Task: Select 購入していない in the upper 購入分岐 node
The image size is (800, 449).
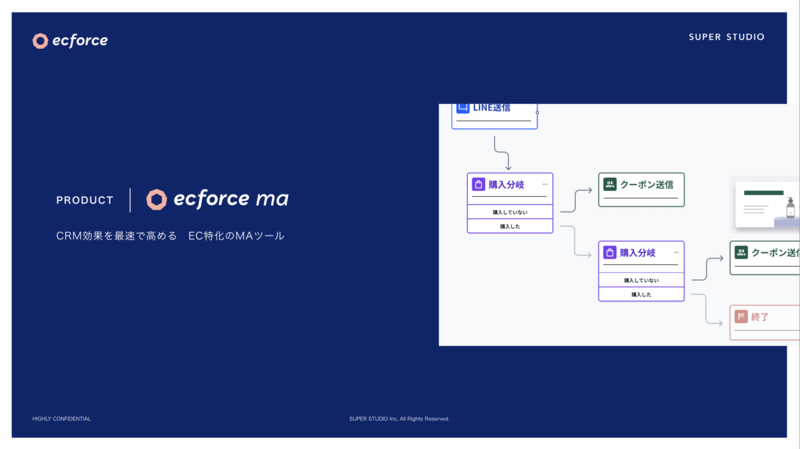Action: tap(510, 212)
